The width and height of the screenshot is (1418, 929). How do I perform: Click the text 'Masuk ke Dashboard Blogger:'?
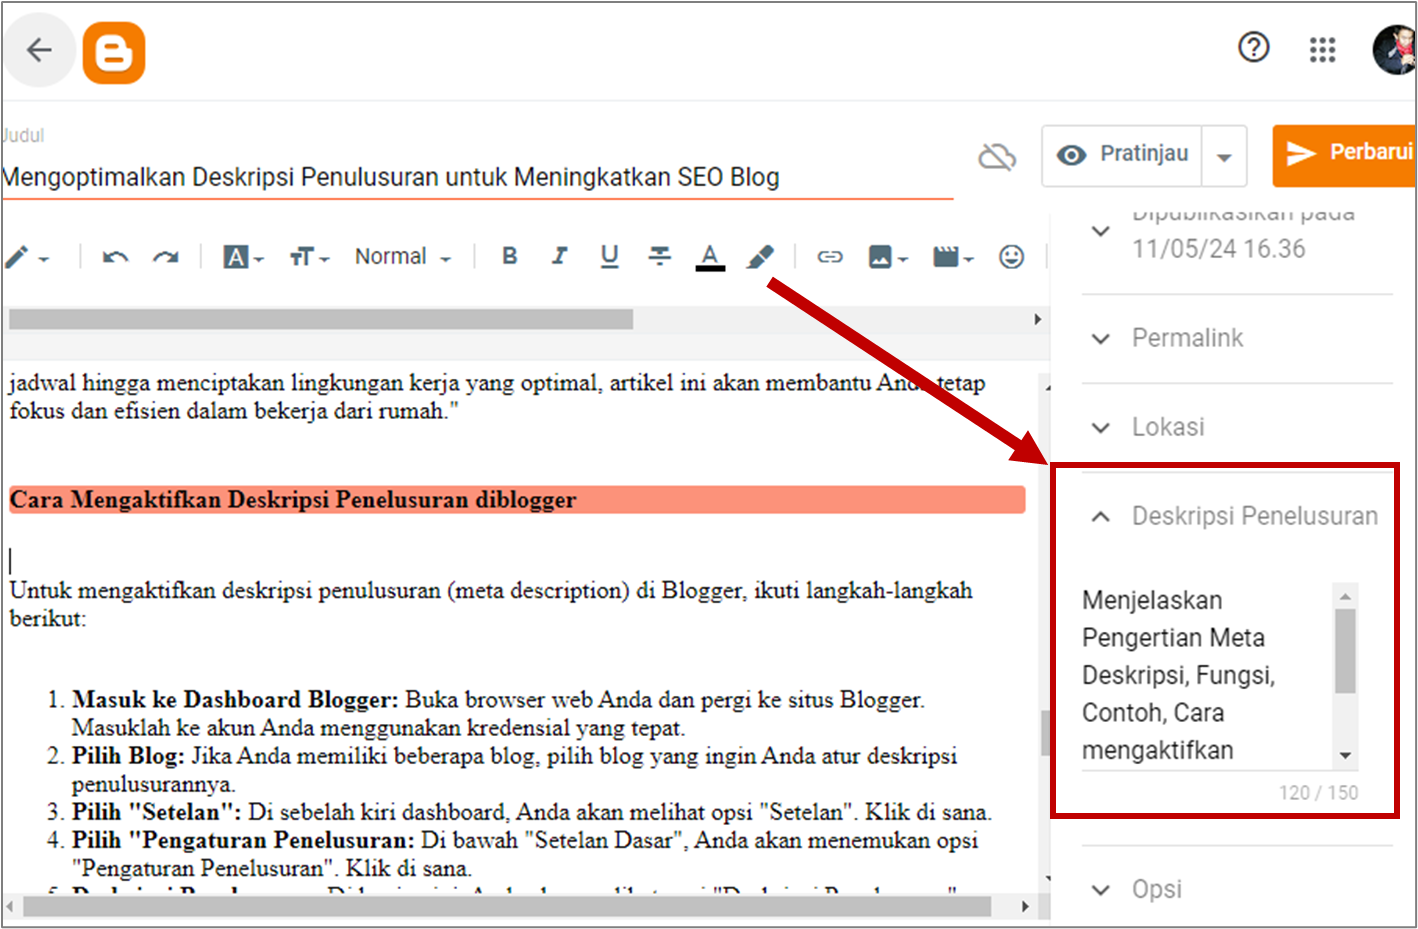click(x=235, y=699)
